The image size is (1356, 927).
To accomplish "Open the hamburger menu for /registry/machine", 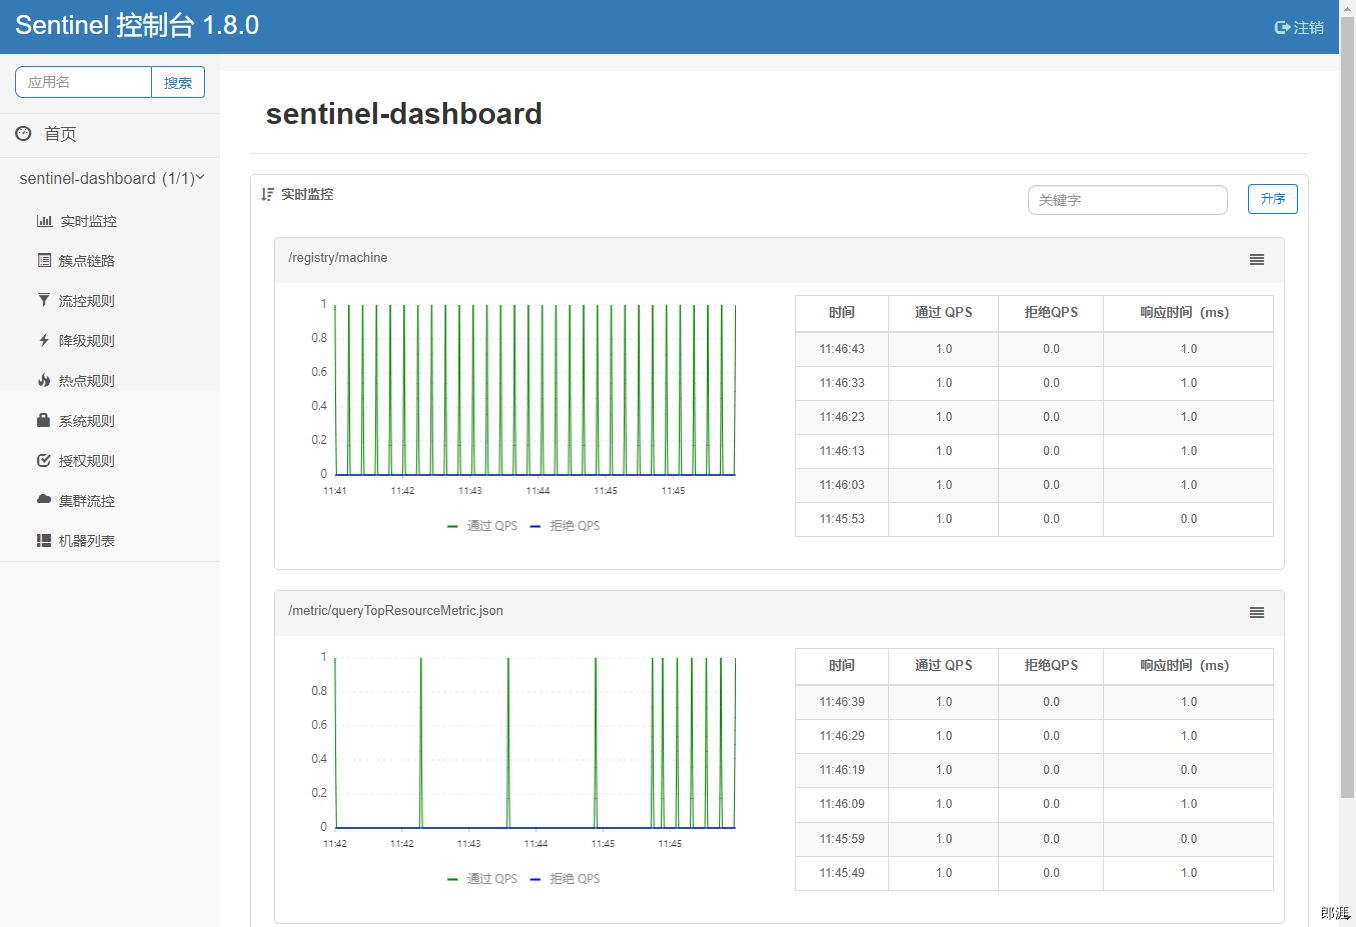I will tap(1257, 260).
